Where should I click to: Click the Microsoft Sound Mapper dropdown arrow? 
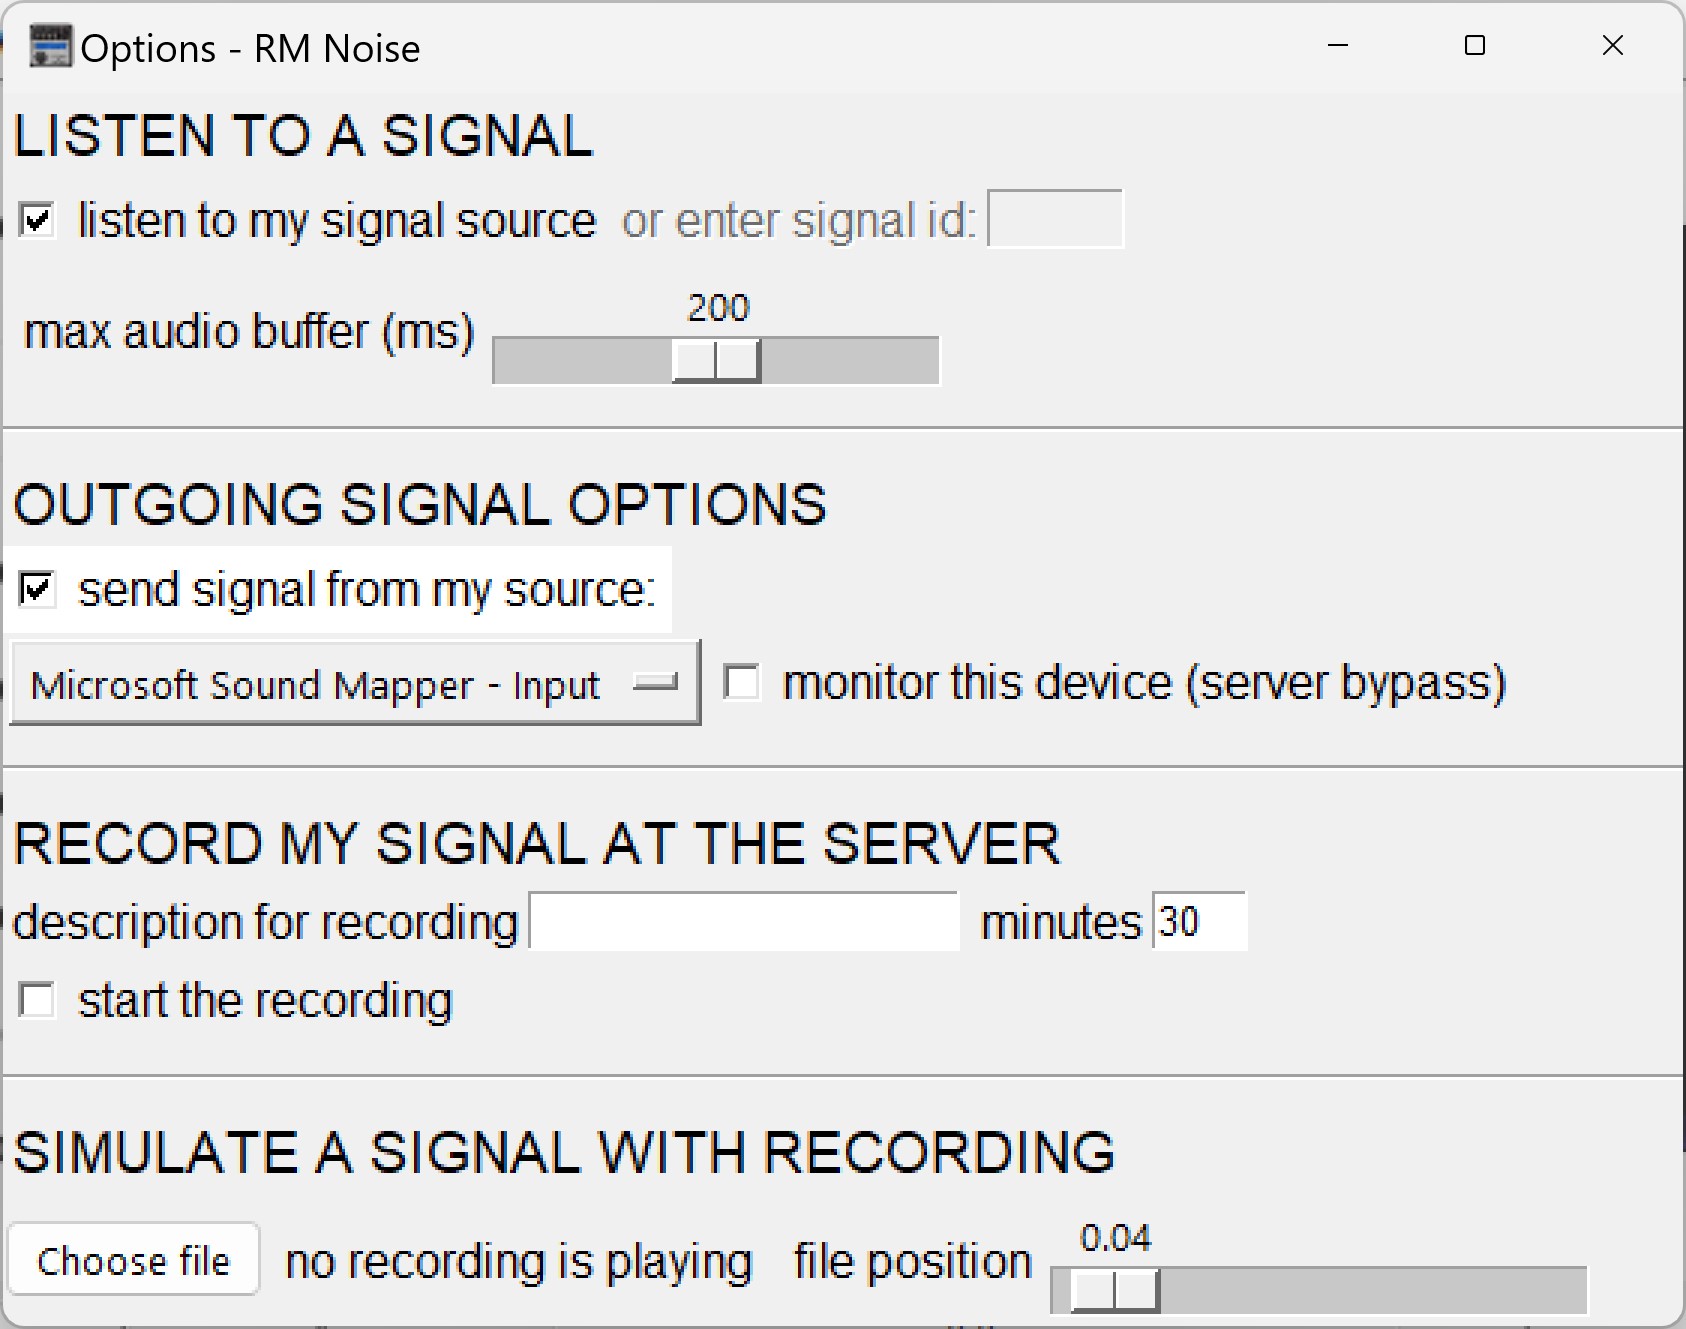(658, 683)
